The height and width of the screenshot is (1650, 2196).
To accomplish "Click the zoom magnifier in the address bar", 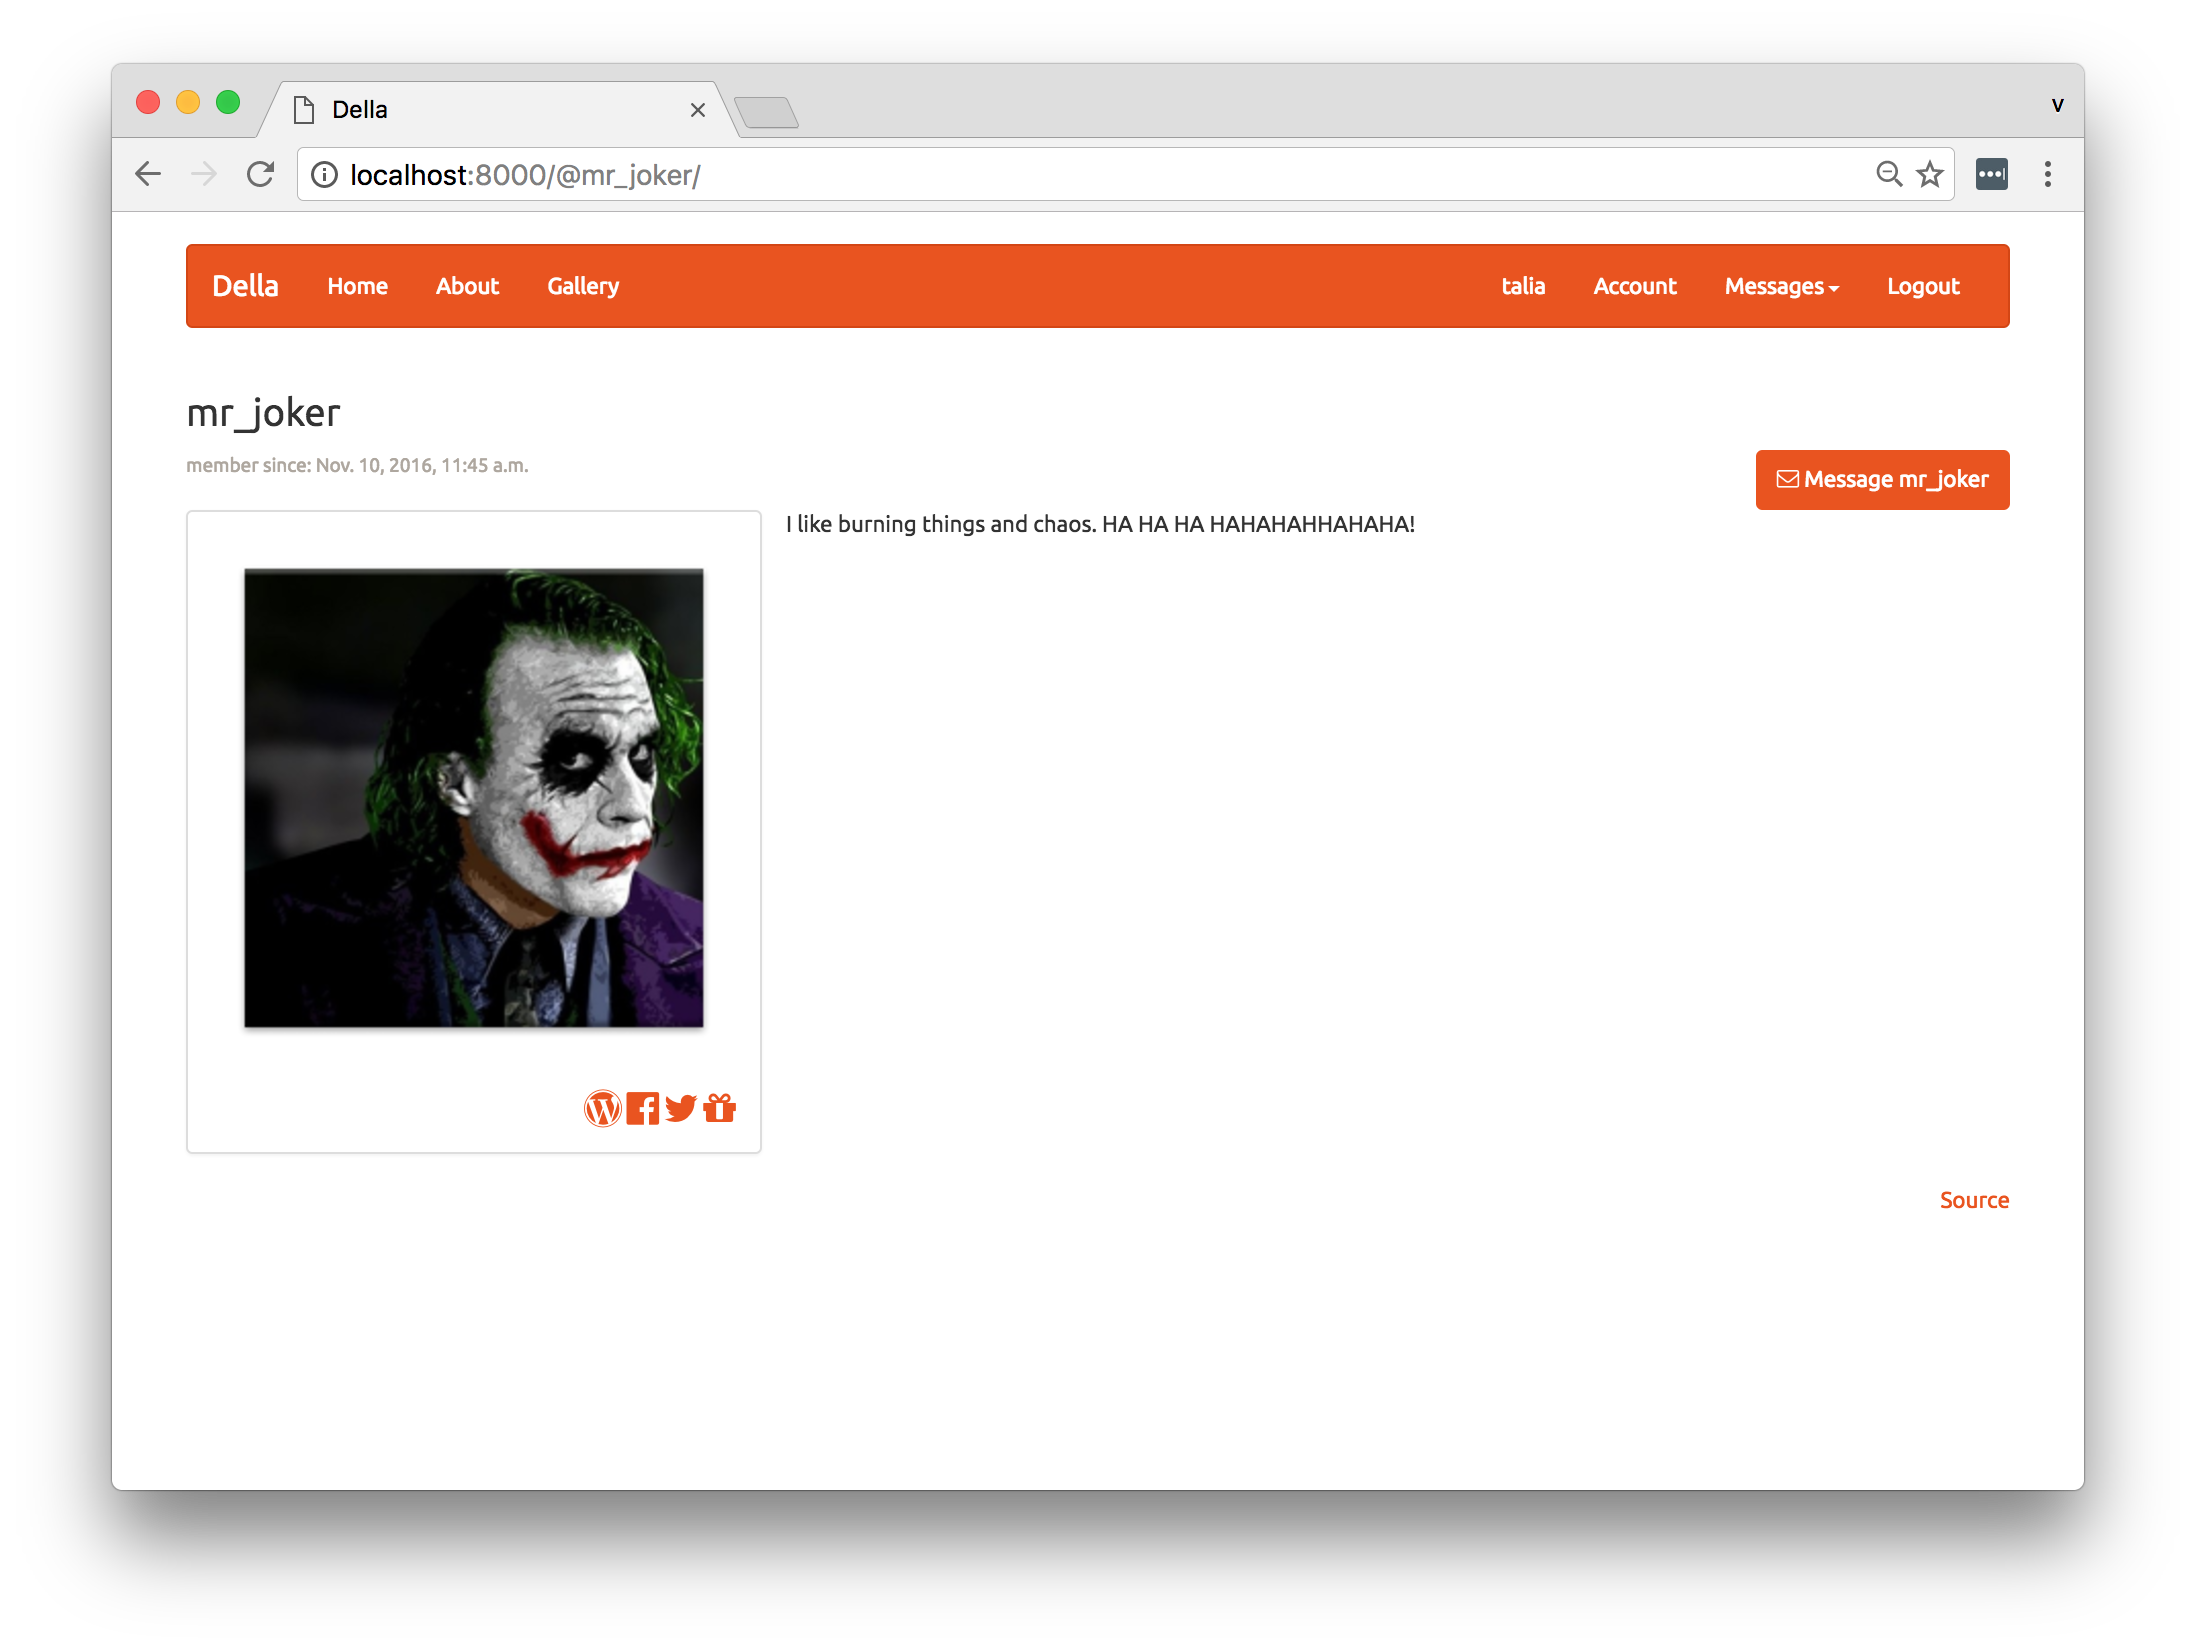I will 1888,174.
